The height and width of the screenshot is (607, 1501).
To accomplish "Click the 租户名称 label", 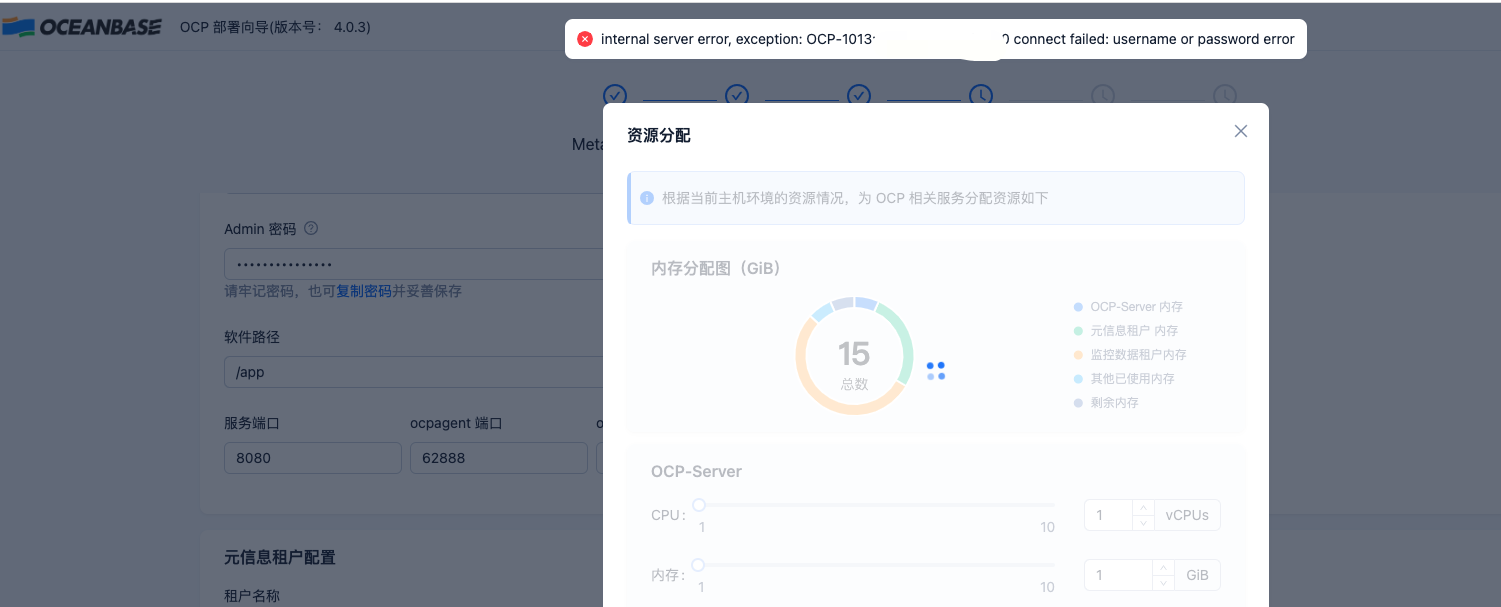I will [252, 596].
